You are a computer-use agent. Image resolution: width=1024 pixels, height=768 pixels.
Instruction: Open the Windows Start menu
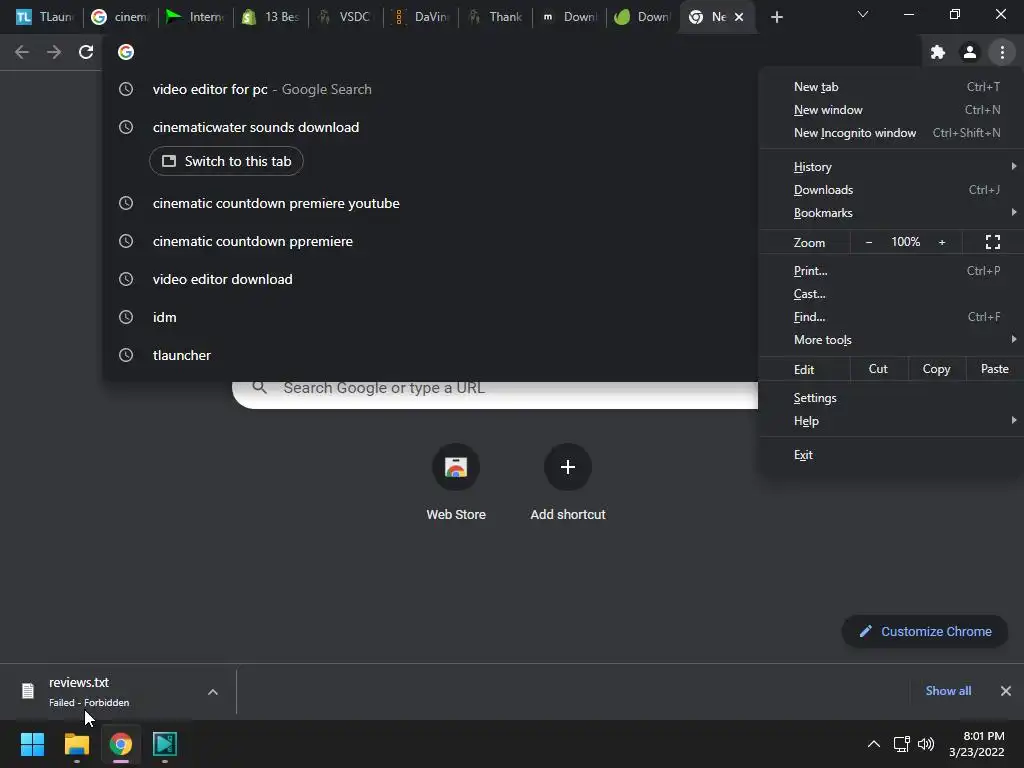pos(32,744)
